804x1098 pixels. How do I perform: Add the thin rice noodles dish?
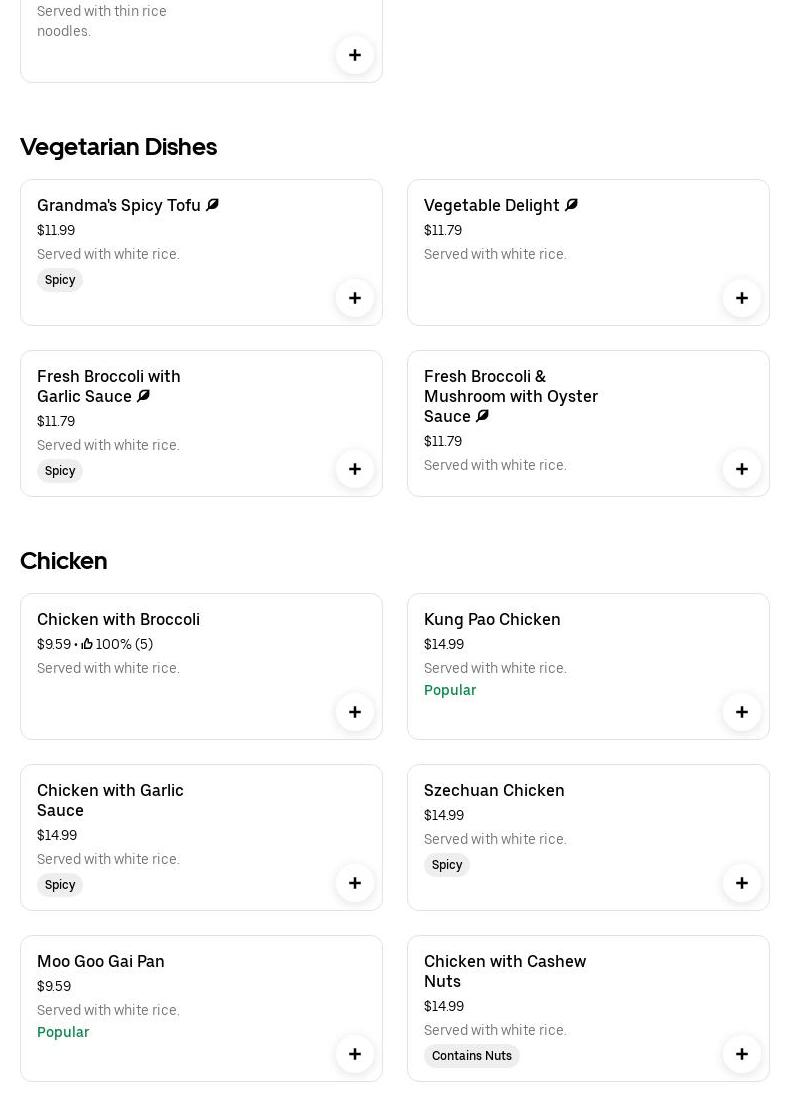(355, 55)
